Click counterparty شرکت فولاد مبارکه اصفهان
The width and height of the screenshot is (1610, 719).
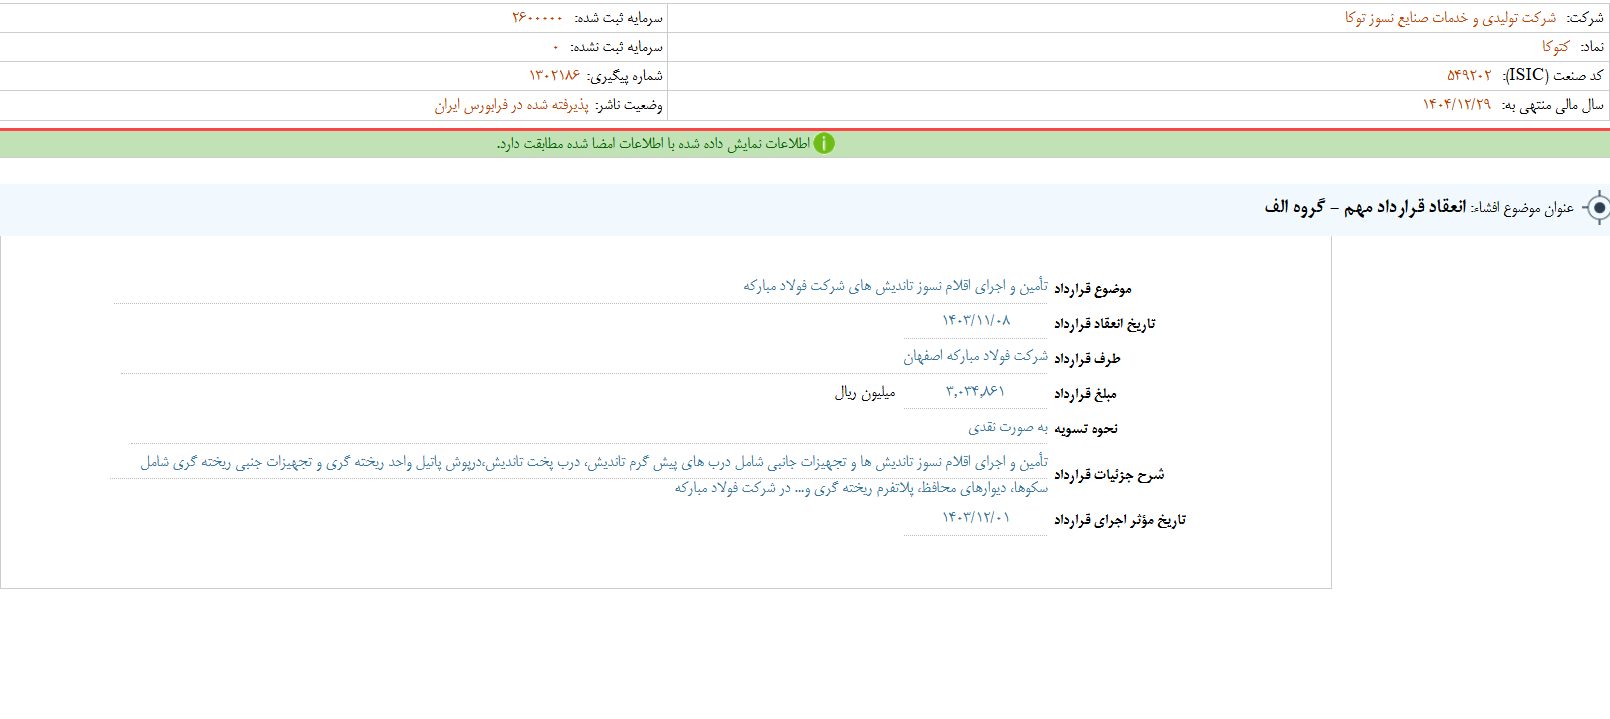(x=976, y=356)
